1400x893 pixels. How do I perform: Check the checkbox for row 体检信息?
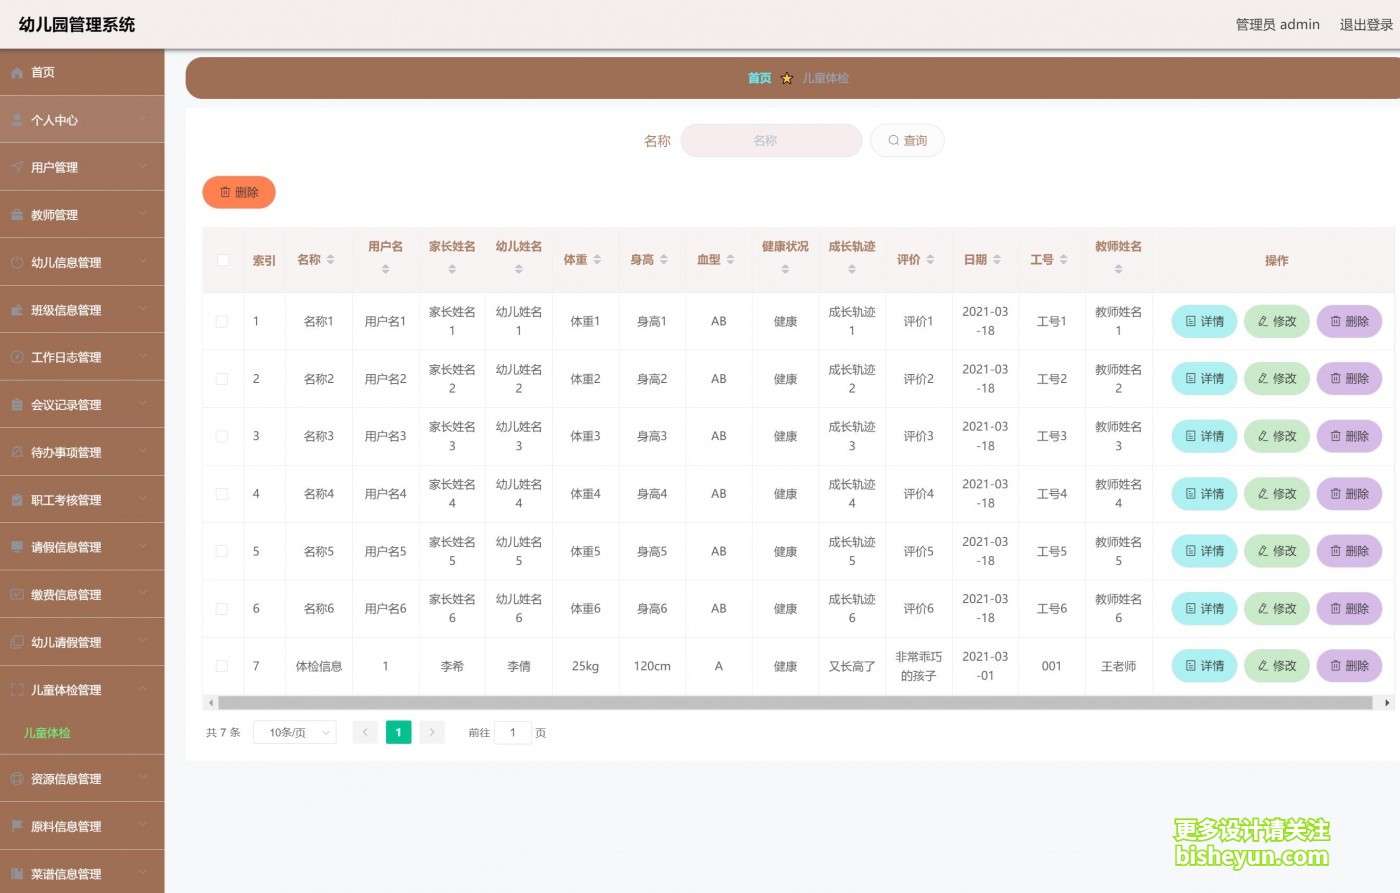(222, 666)
